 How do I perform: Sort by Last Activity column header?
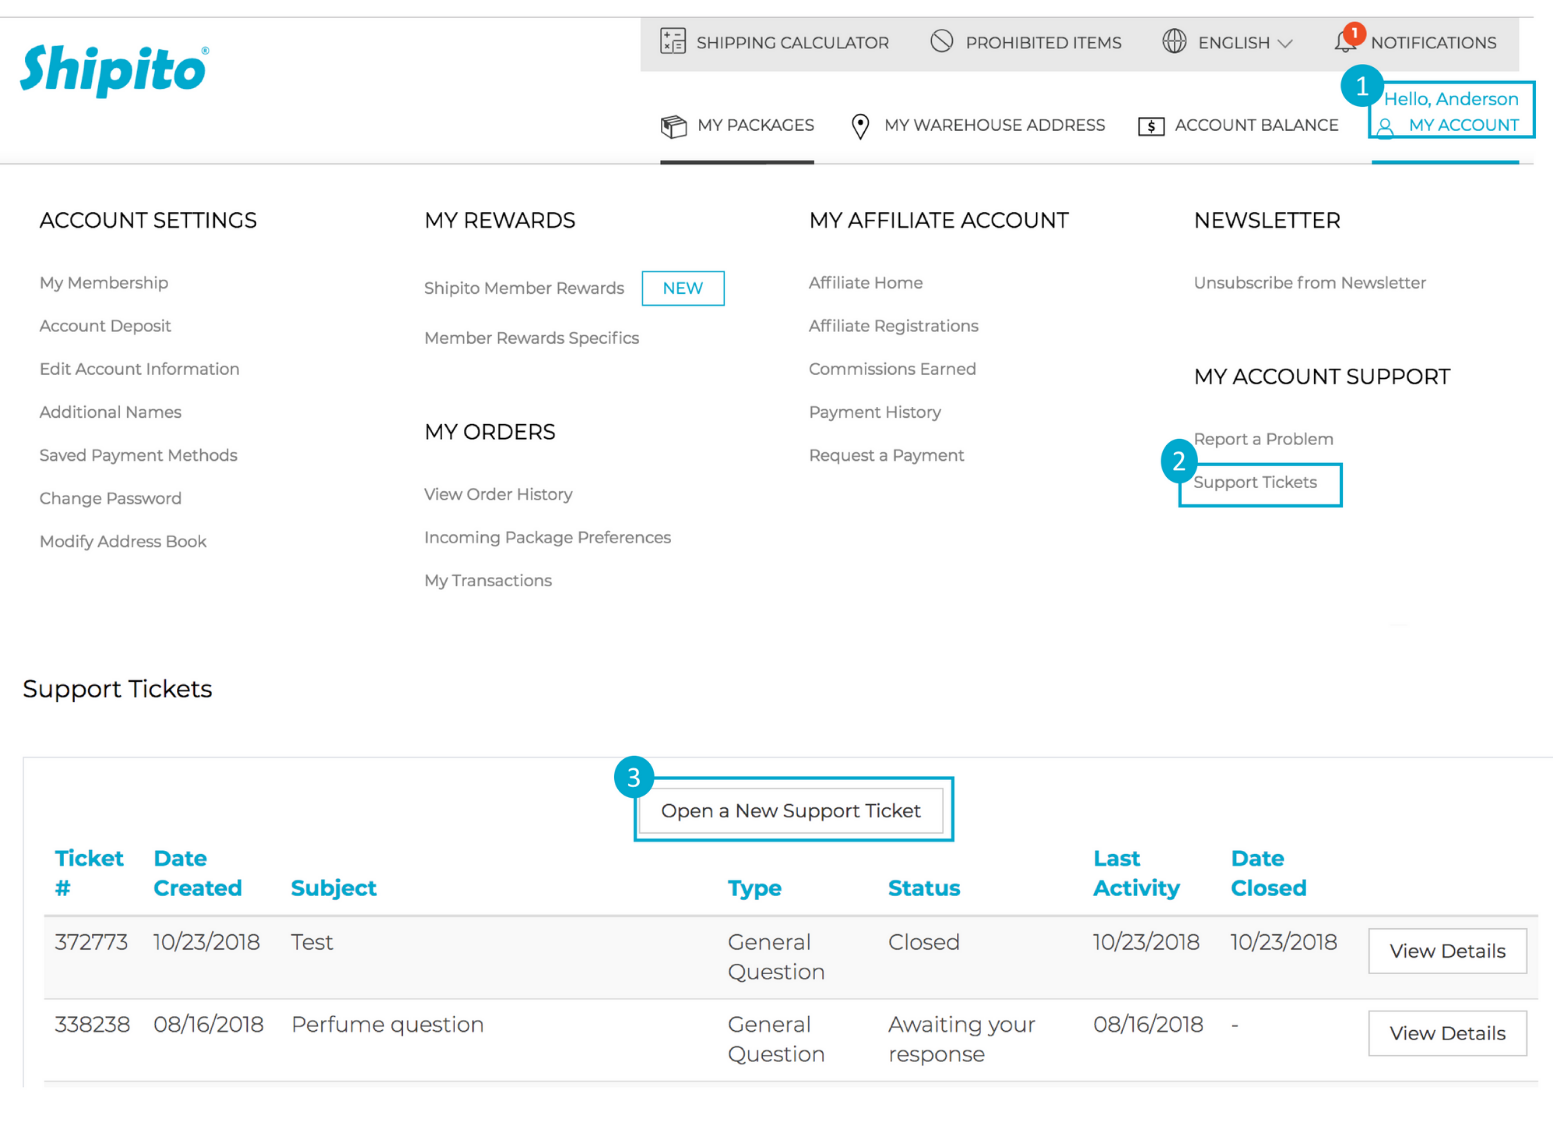[x=1136, y=873]
